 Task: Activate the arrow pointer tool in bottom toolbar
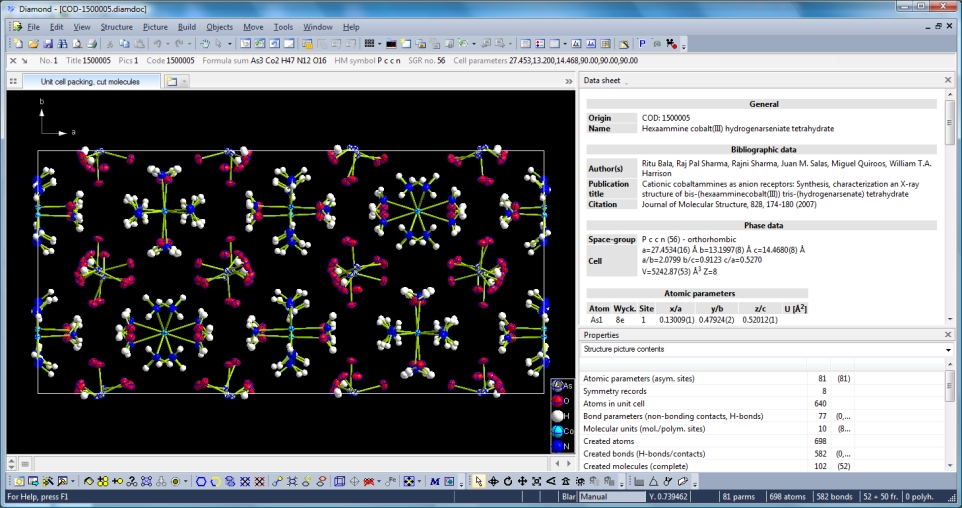point(479,481)
